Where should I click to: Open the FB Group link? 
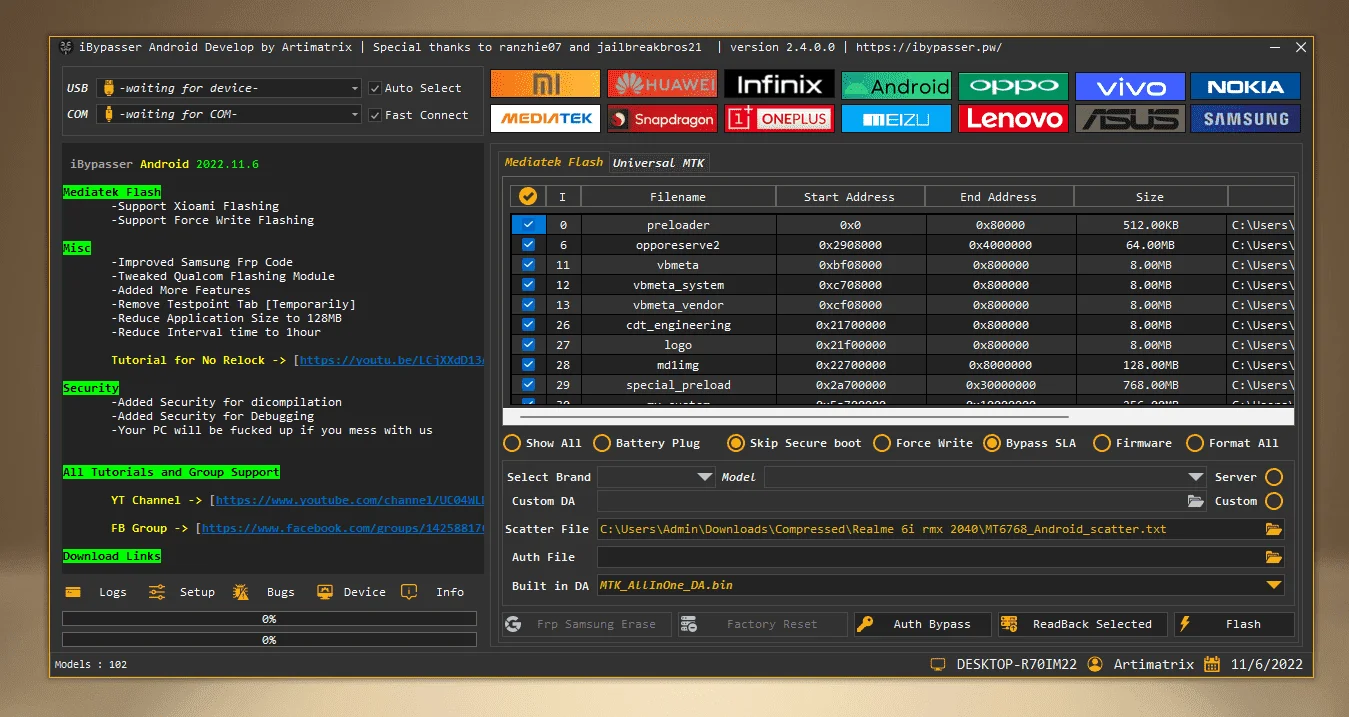(343, 528)
